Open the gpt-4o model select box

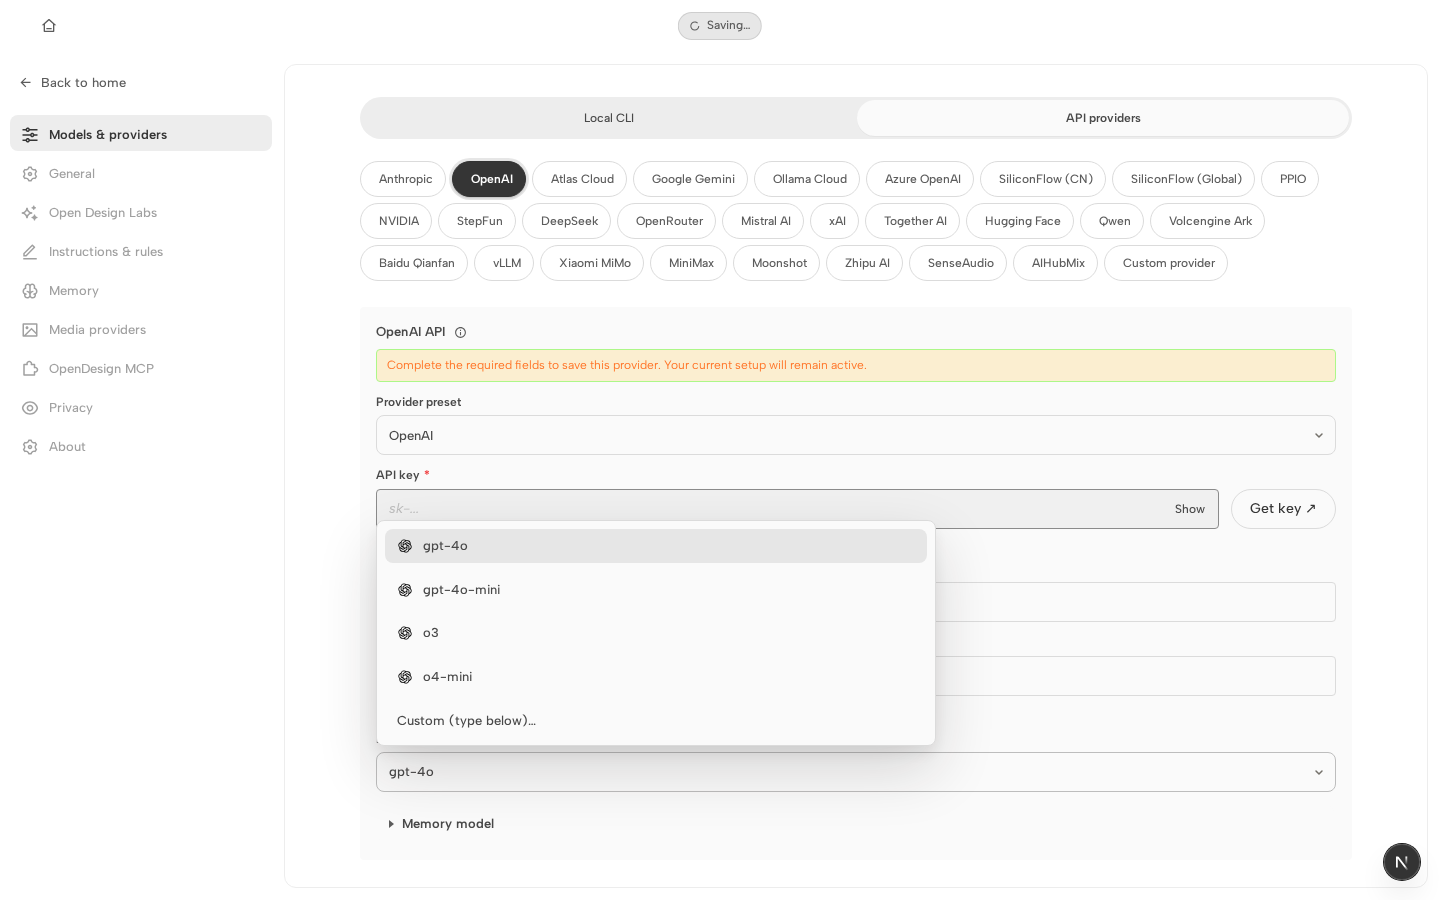tap(856, 772)
